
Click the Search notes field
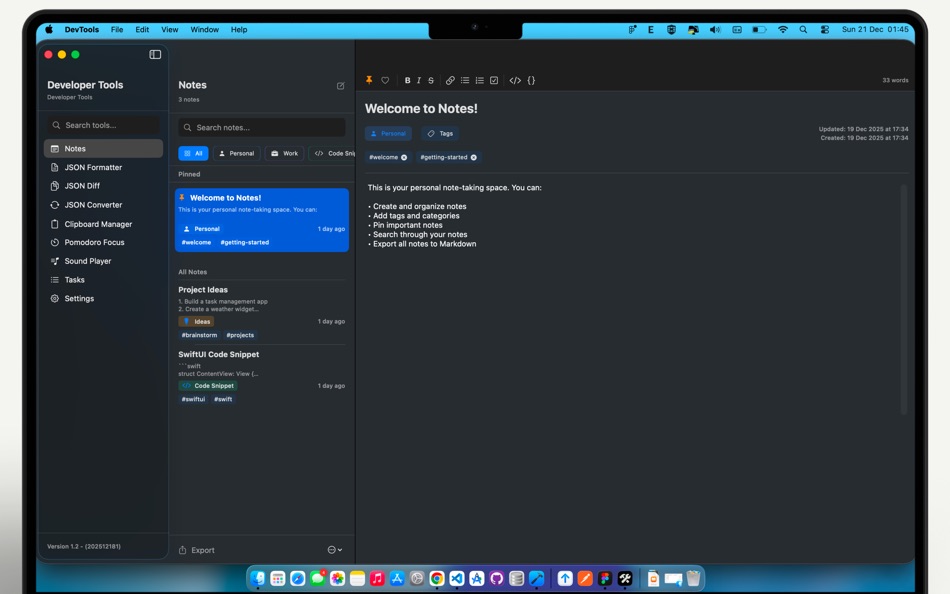pos(261,127)
